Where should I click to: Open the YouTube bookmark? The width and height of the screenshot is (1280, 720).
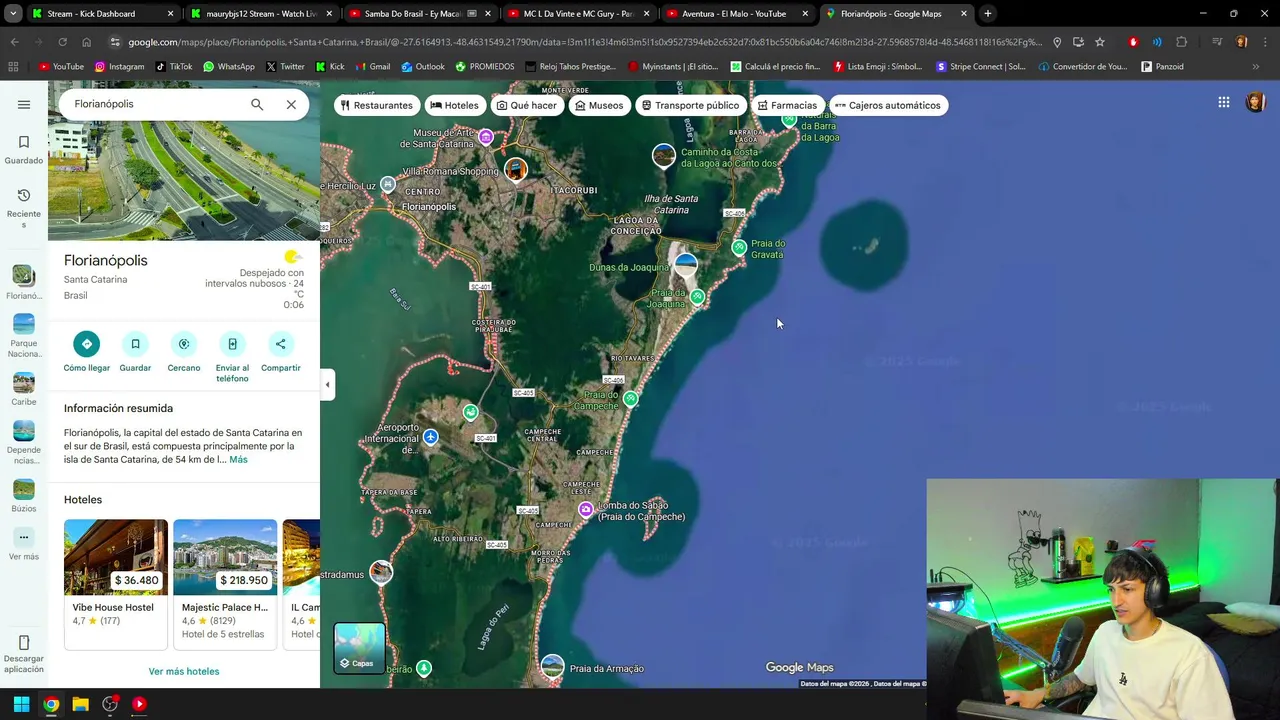61,67
